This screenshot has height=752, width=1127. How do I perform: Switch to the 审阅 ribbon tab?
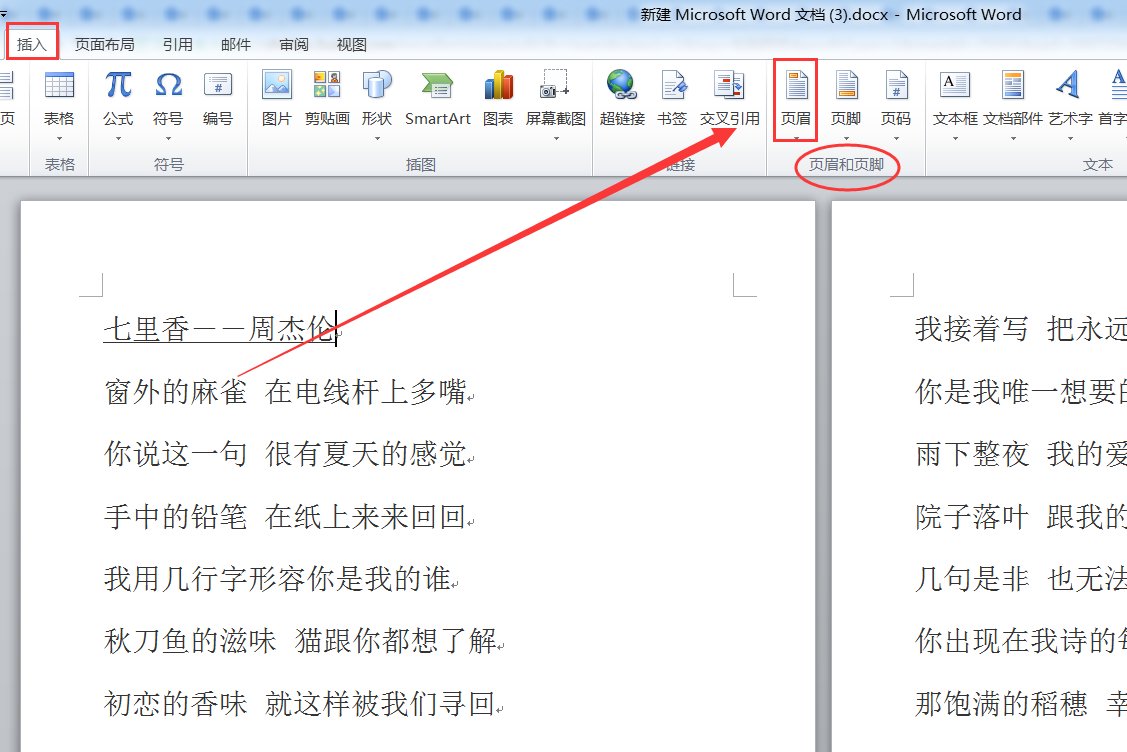click(294, 44)
